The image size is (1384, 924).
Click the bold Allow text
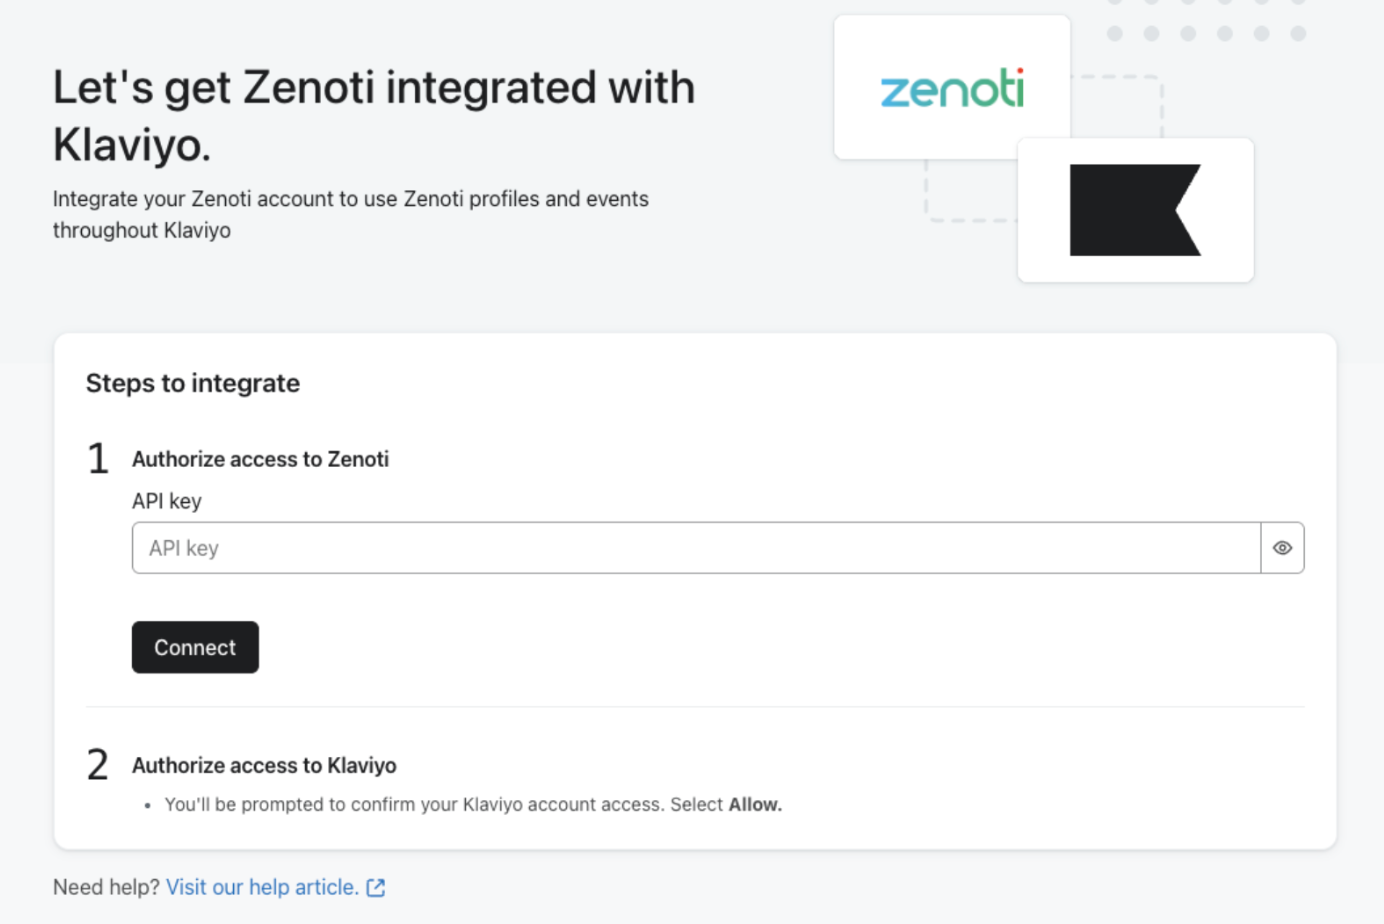pos(755,804)
